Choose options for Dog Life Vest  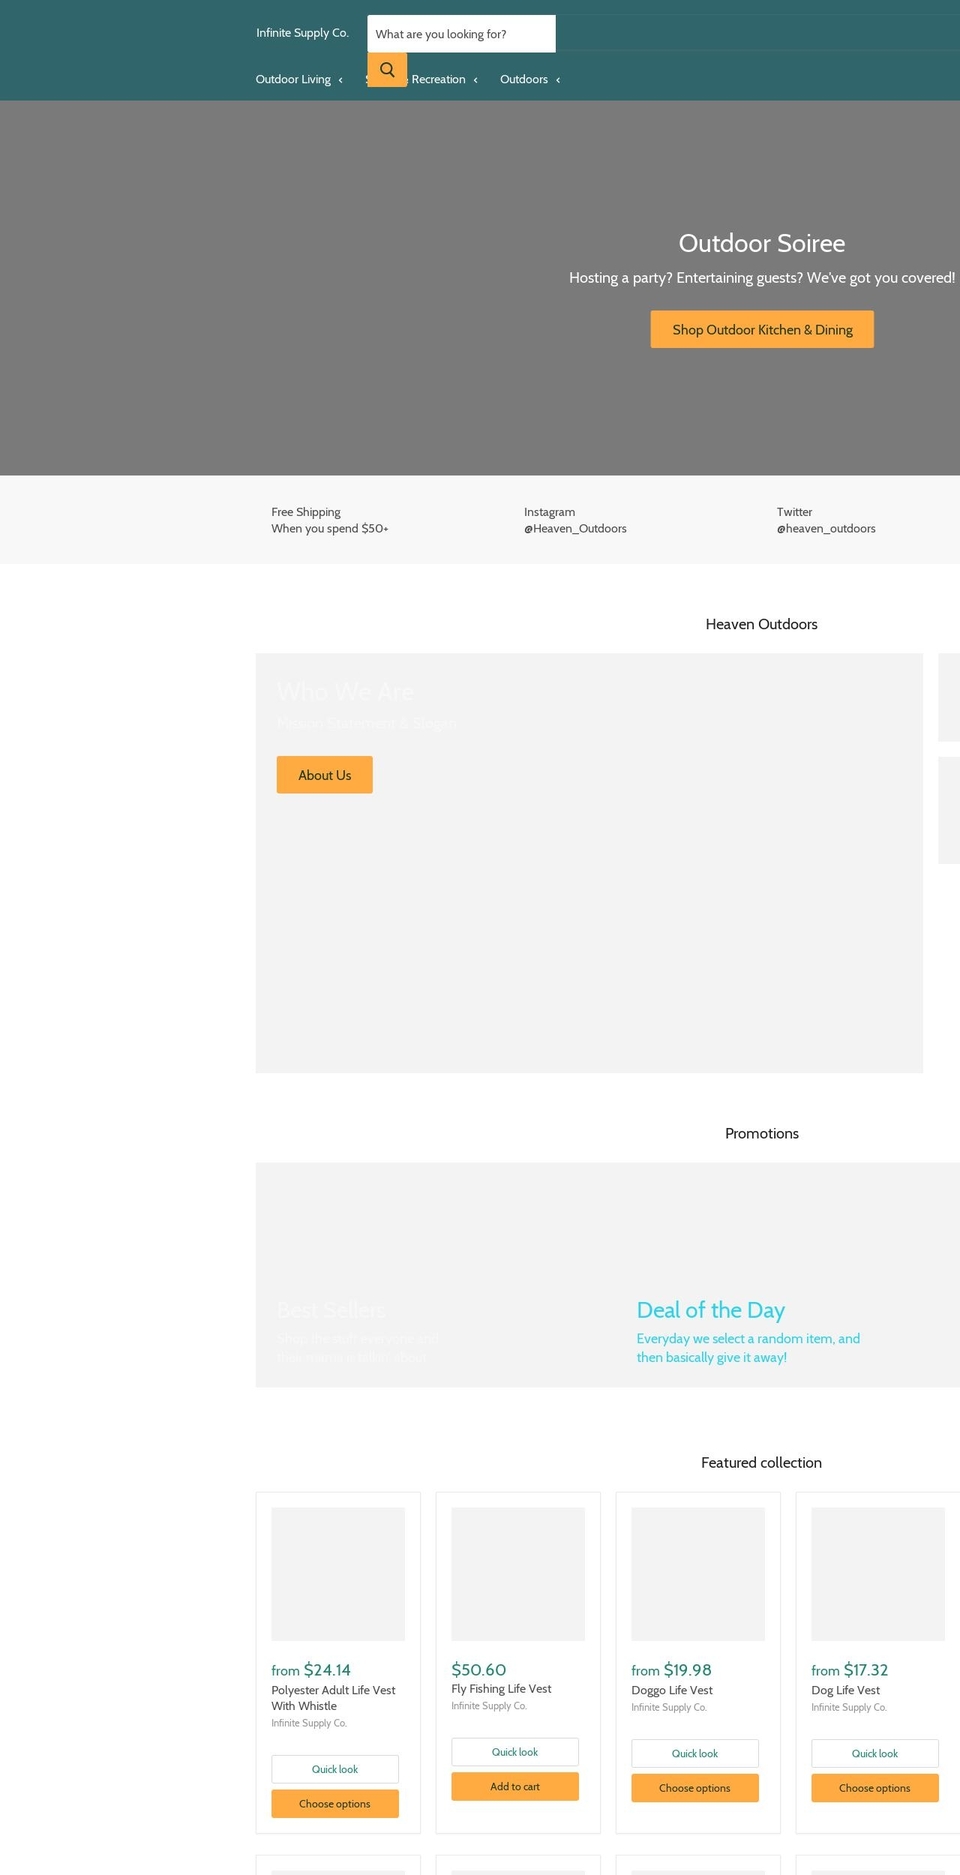(875, 1788)
